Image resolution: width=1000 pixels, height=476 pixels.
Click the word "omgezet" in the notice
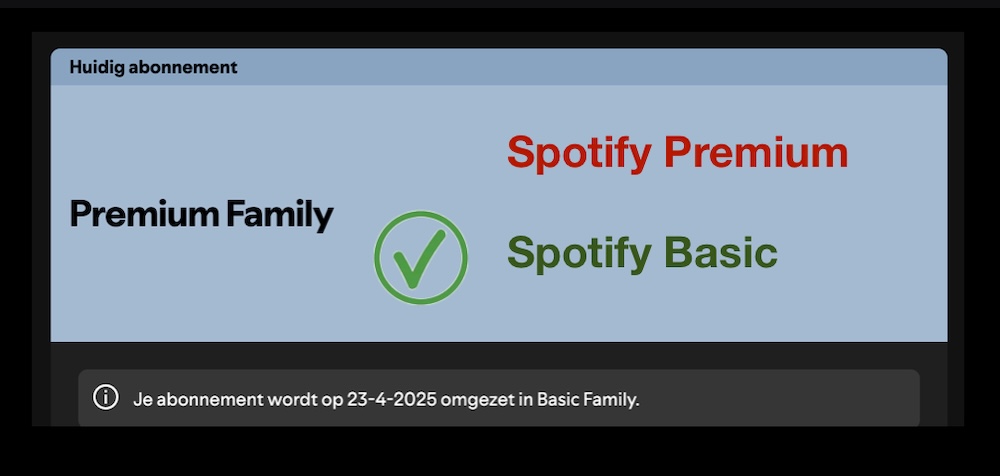(476, 399)
